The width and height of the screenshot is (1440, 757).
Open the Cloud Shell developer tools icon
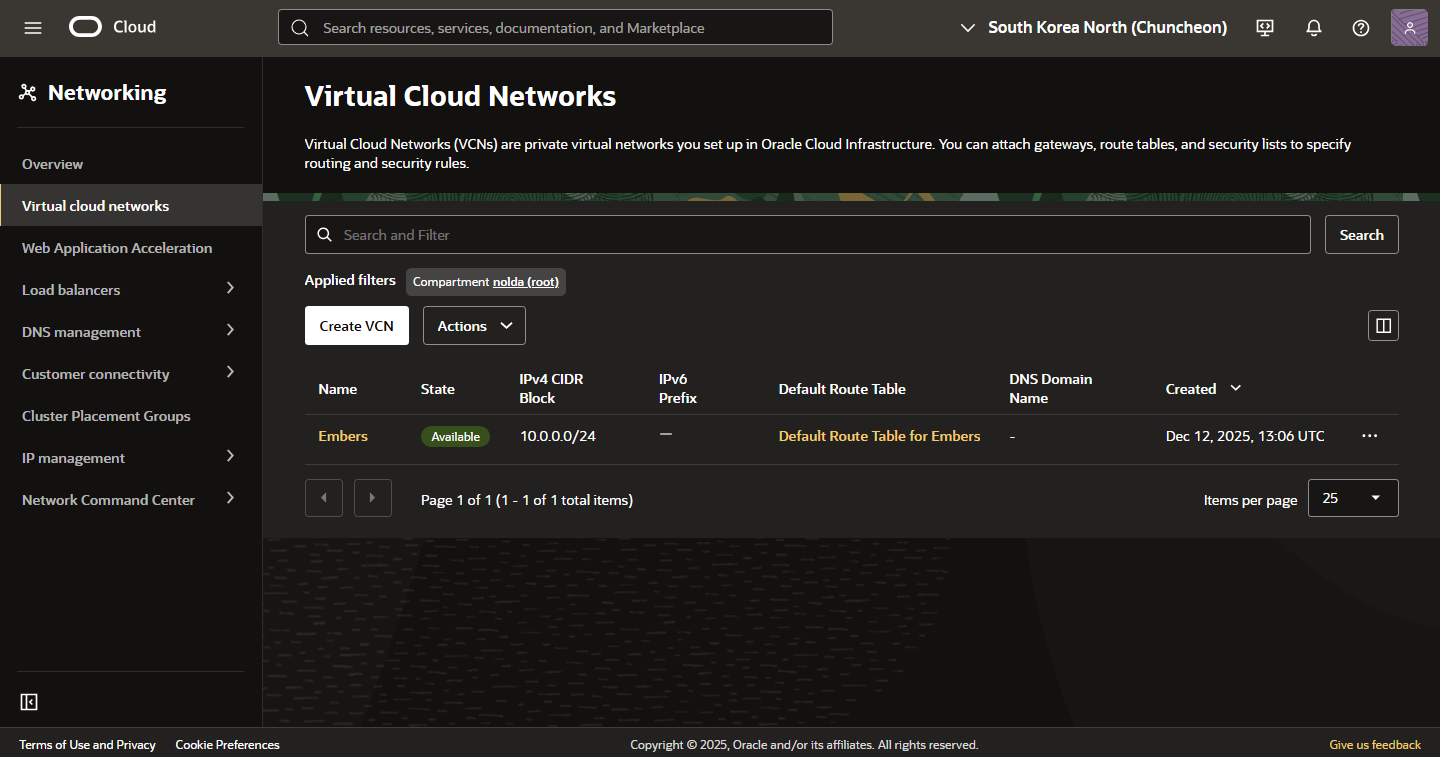[1265, 28]
